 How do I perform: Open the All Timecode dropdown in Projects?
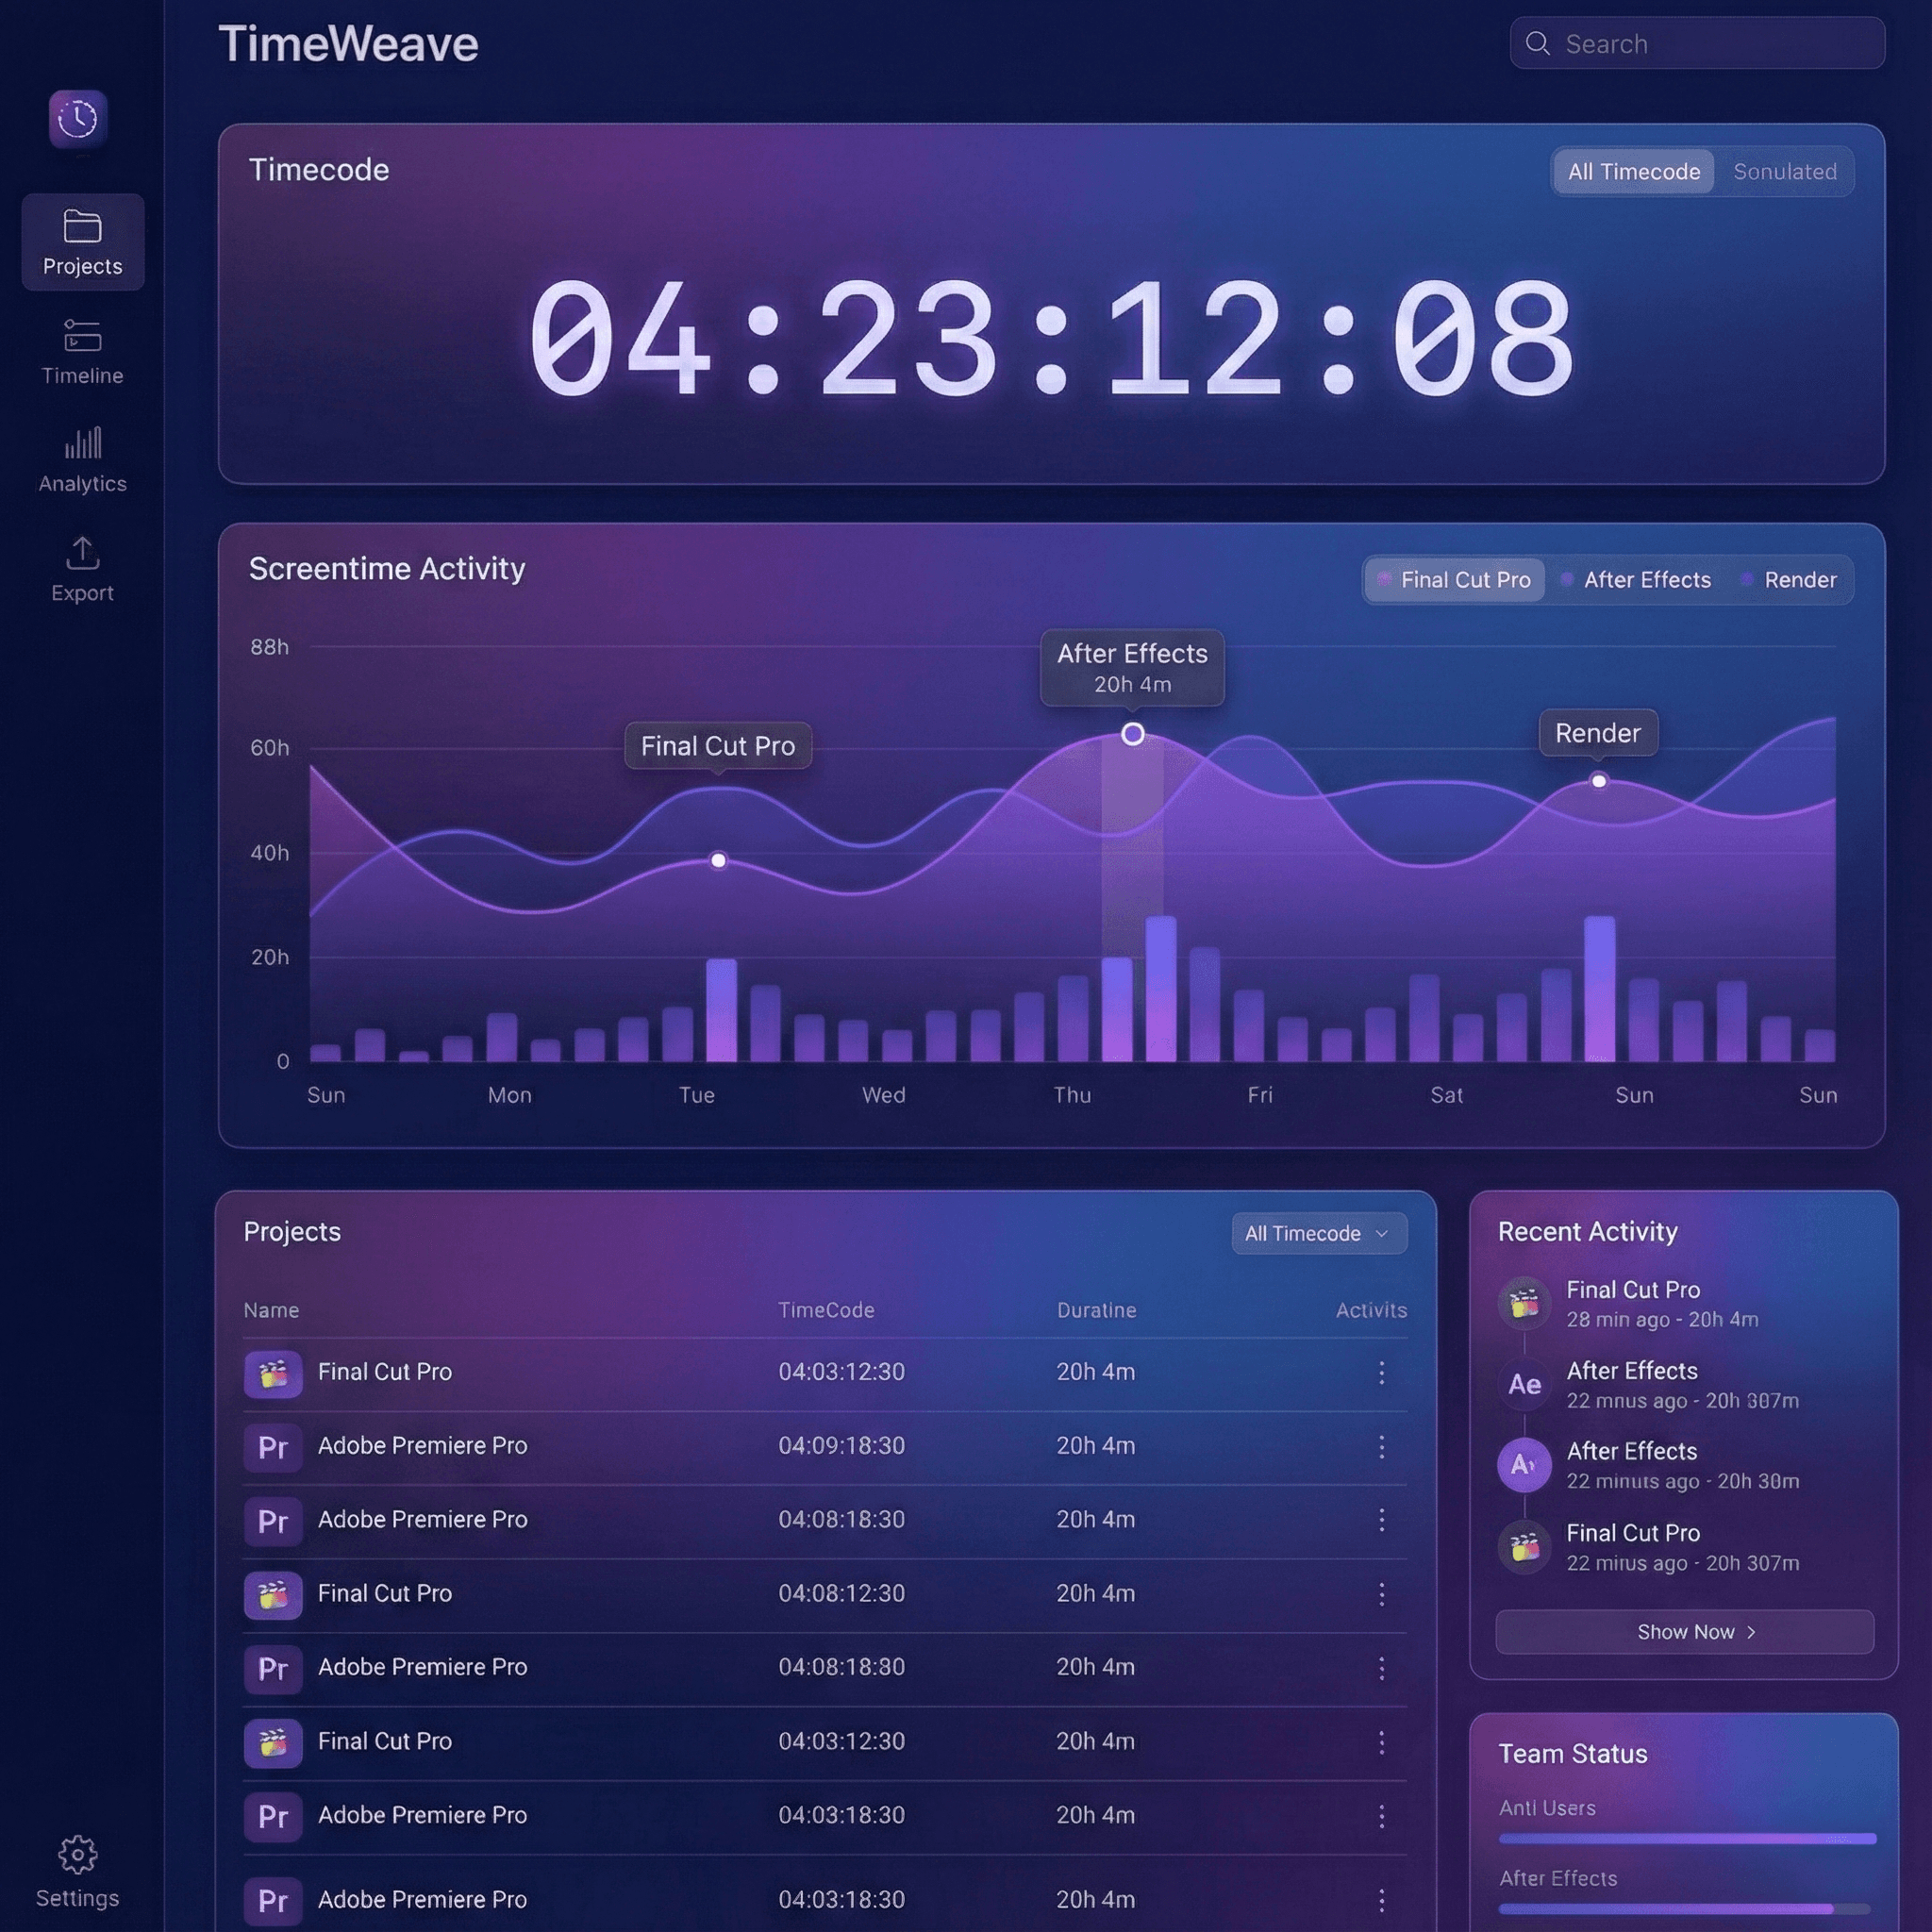click(x=1318, y=1233)
